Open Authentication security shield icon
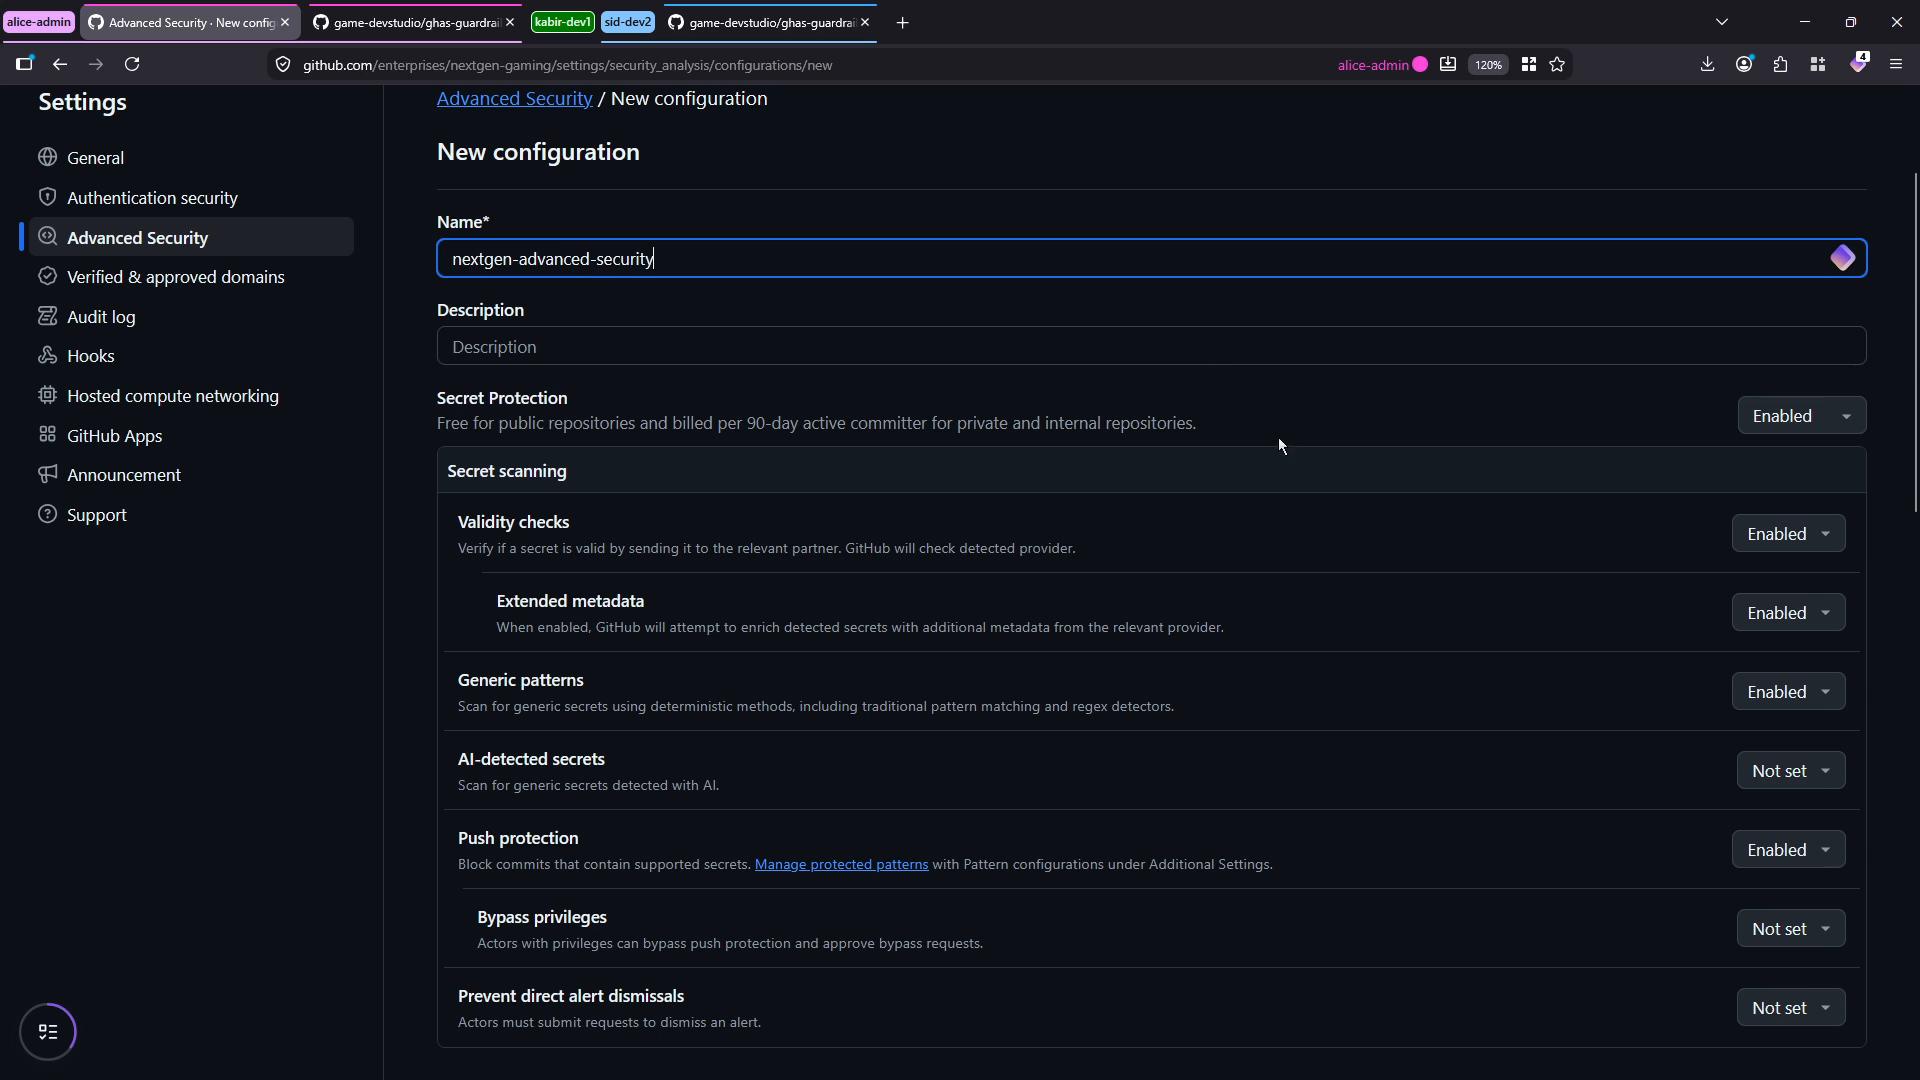The height and width of the screenshot is (1080, 1920). pos(47,197)
